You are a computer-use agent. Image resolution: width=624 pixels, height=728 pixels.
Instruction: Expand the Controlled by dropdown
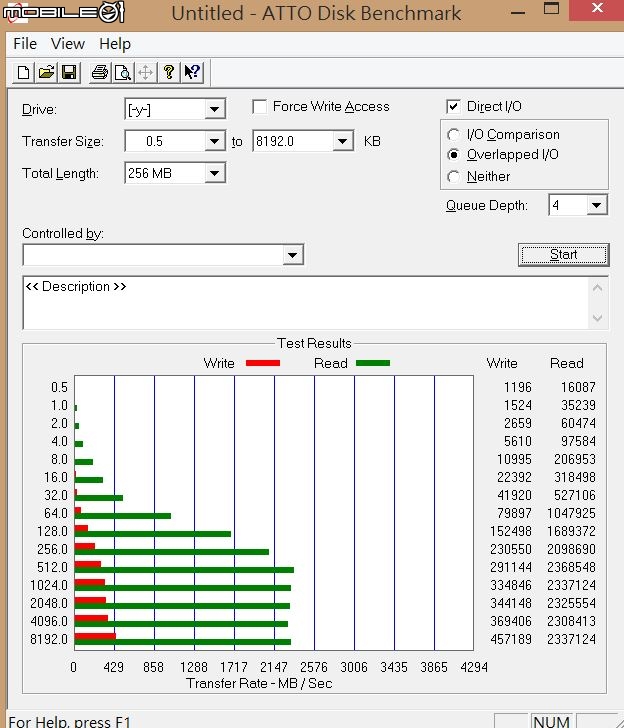click(x=292, y=255)
